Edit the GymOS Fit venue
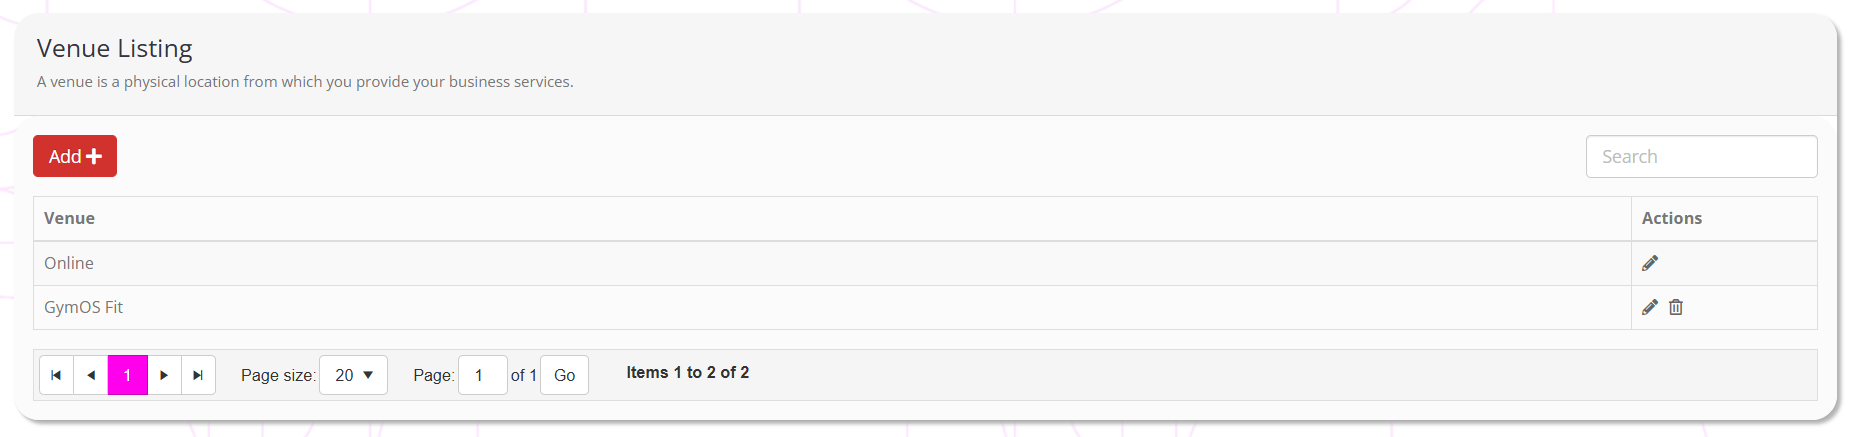Viewport: 1860px width, 437px height. [1650, 307]
